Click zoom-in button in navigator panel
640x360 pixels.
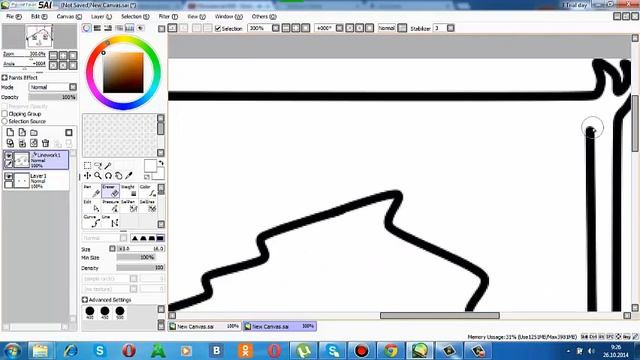pyautogui.click(x=63, y=55)
